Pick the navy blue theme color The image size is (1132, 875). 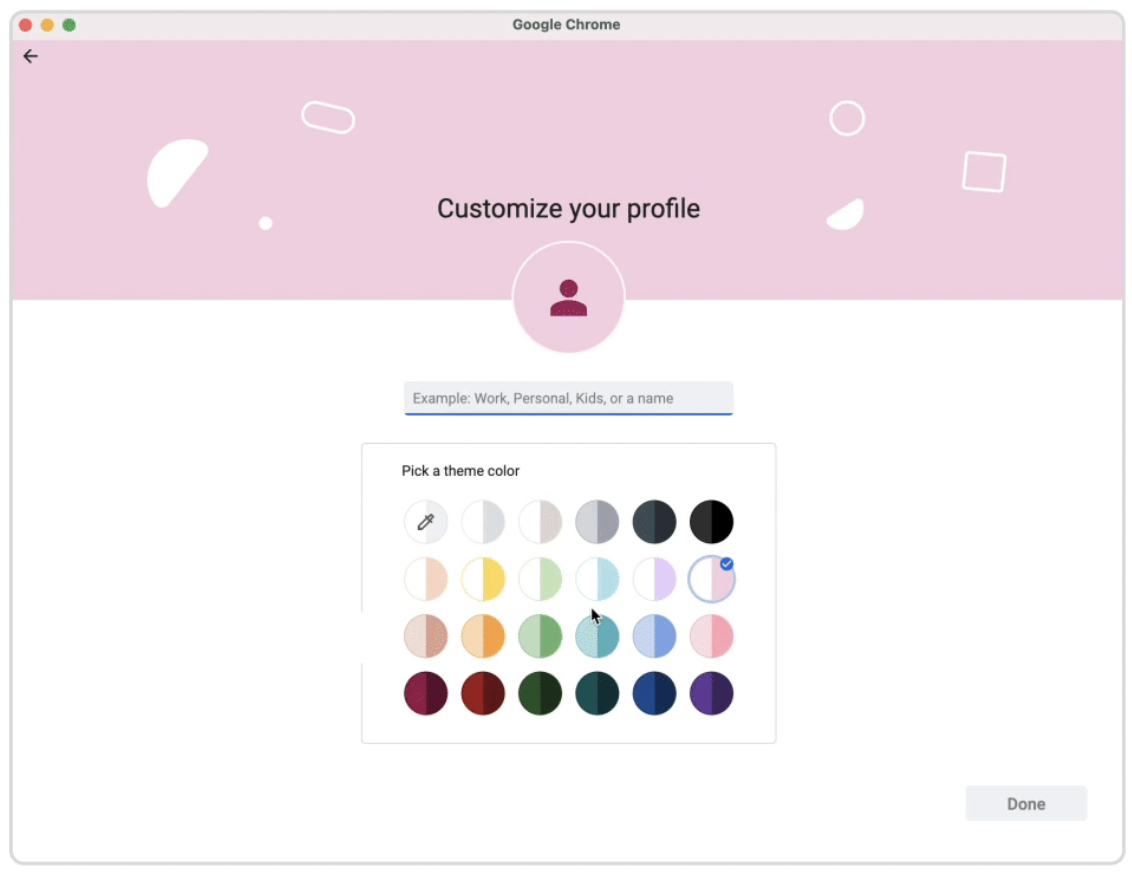tap(654, 693)
